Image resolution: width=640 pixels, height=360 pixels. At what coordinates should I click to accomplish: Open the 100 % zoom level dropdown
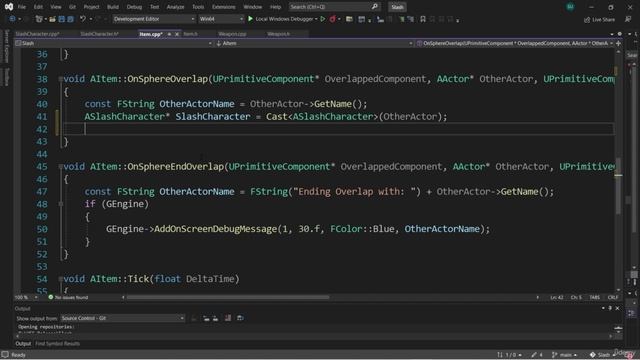click(26, 298)
